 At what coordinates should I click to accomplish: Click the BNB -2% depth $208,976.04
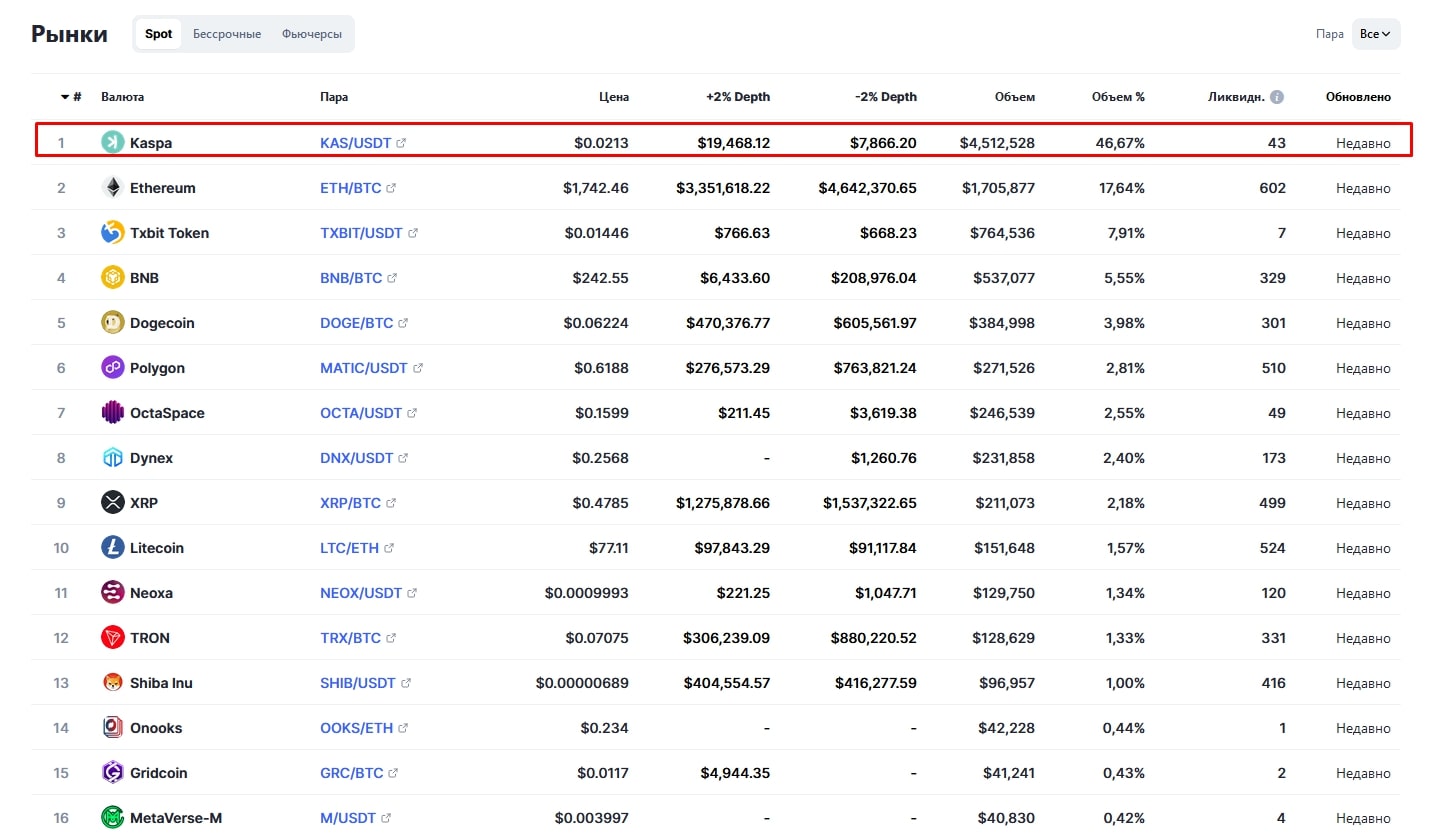tap(874, 278)
